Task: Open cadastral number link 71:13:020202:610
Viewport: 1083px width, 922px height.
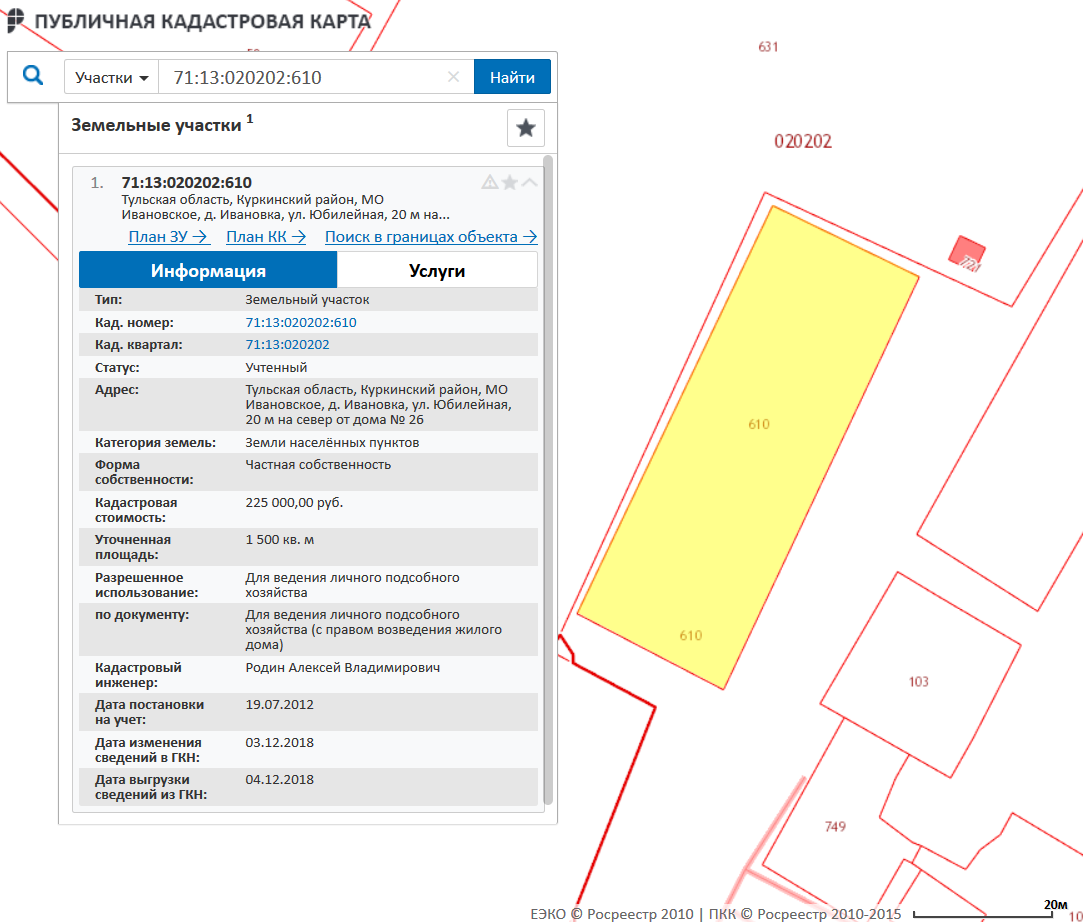Action: click(300, 322)
